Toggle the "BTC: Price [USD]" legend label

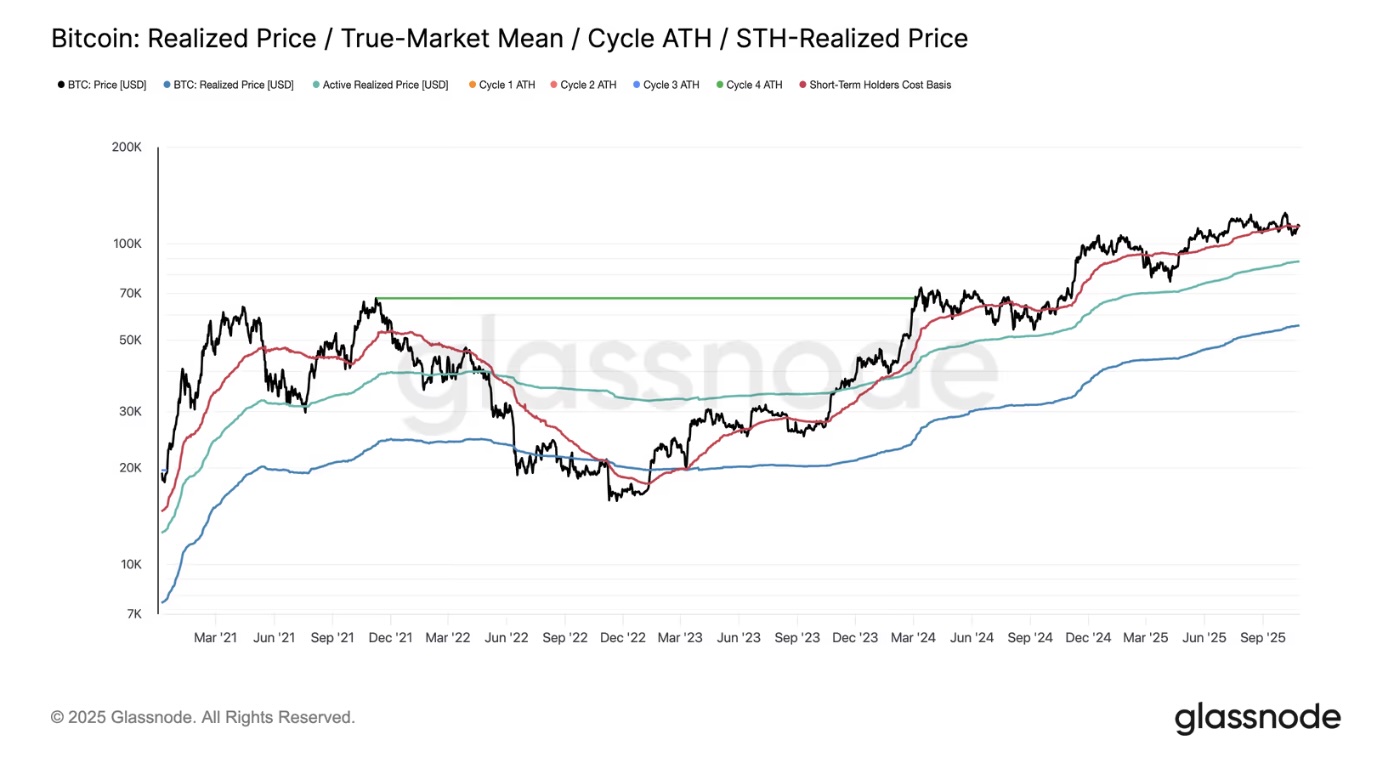tap(107, 85)
